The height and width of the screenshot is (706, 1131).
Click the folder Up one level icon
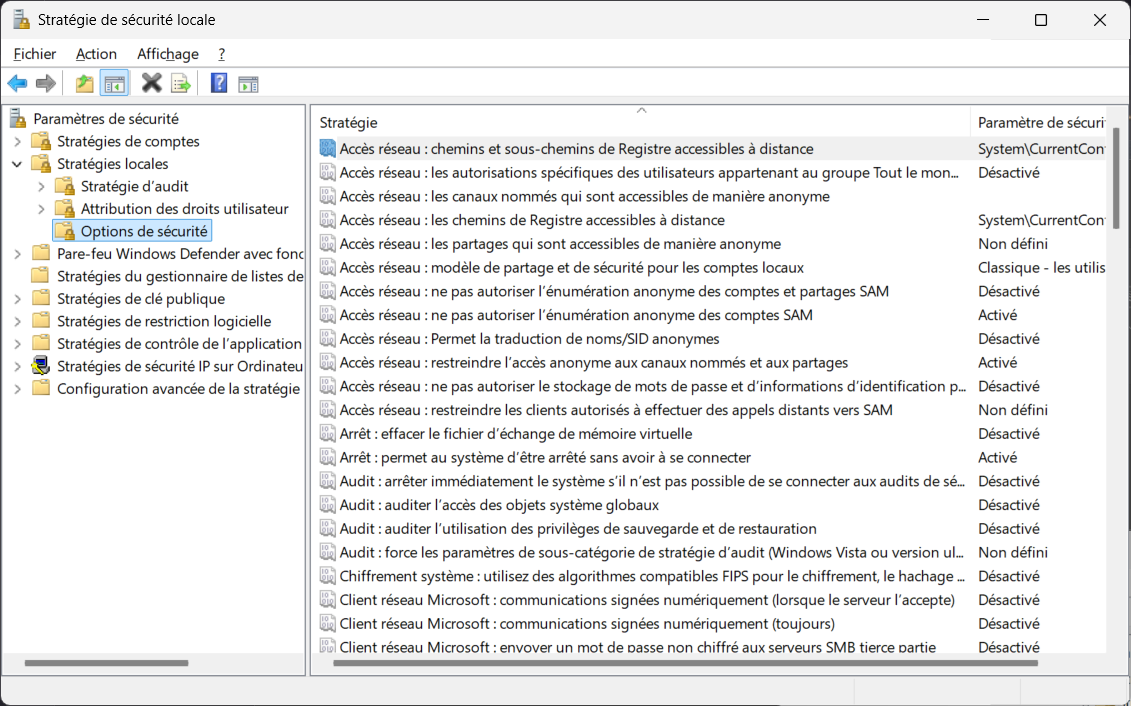84,84
